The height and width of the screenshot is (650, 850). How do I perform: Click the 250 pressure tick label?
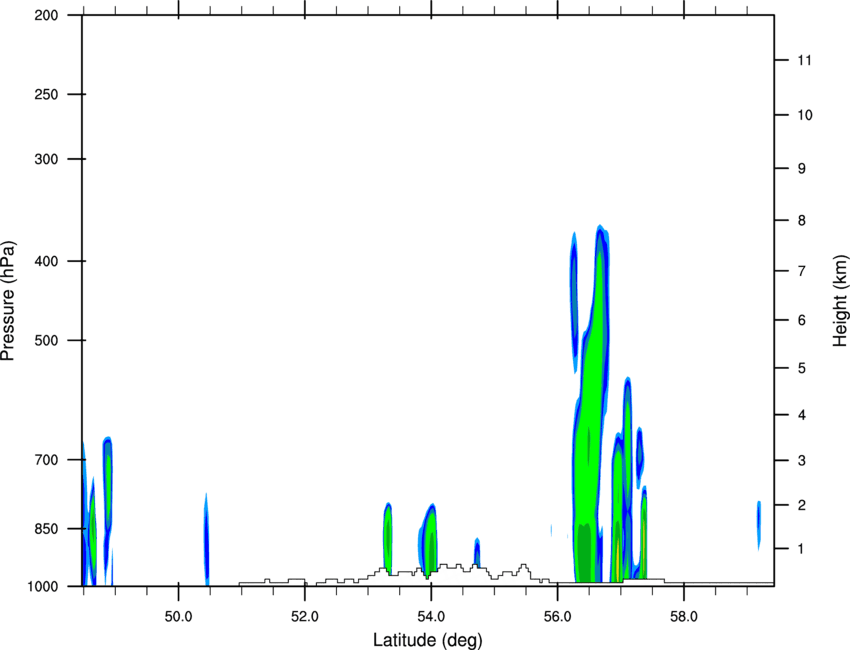[47, 94]
